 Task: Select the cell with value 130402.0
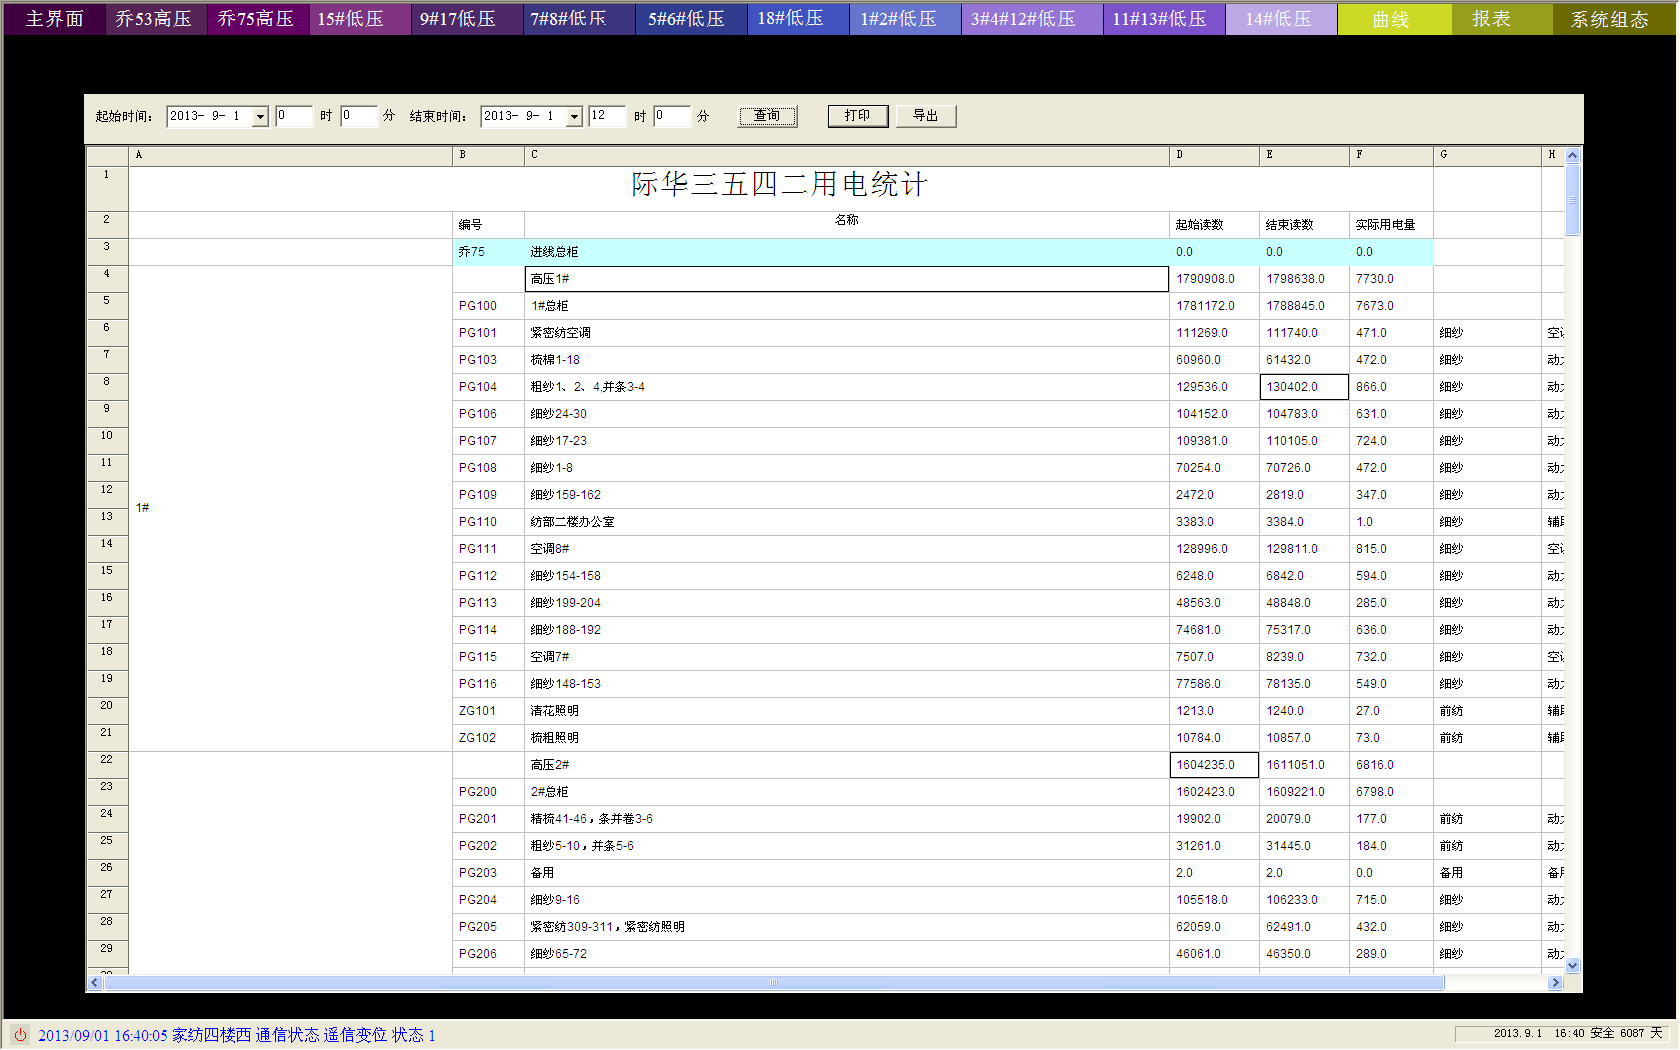pos(1304,387)
